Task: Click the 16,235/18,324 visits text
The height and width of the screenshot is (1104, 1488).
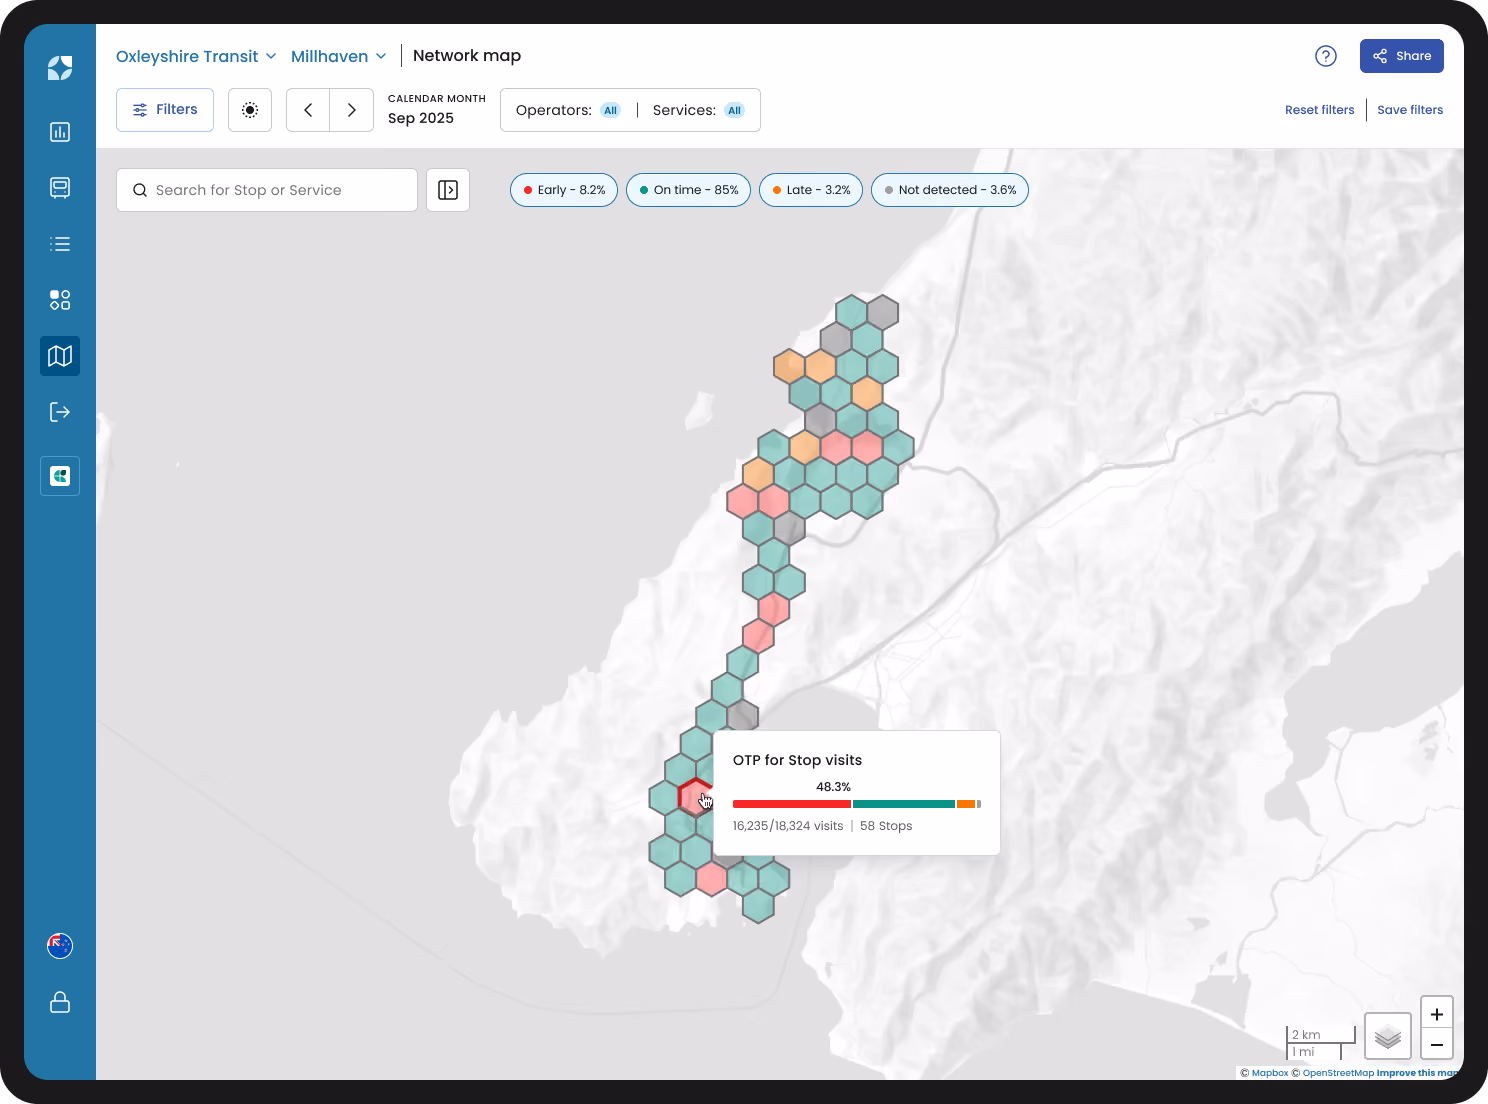Action: coord(788,826)
